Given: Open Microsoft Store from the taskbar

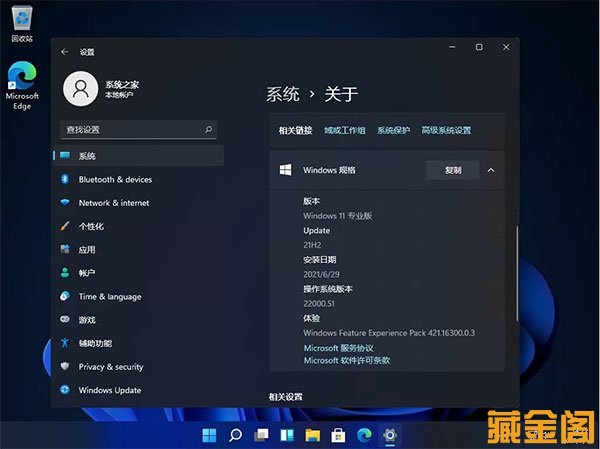Looking at the screenshot, I should 338,435.
